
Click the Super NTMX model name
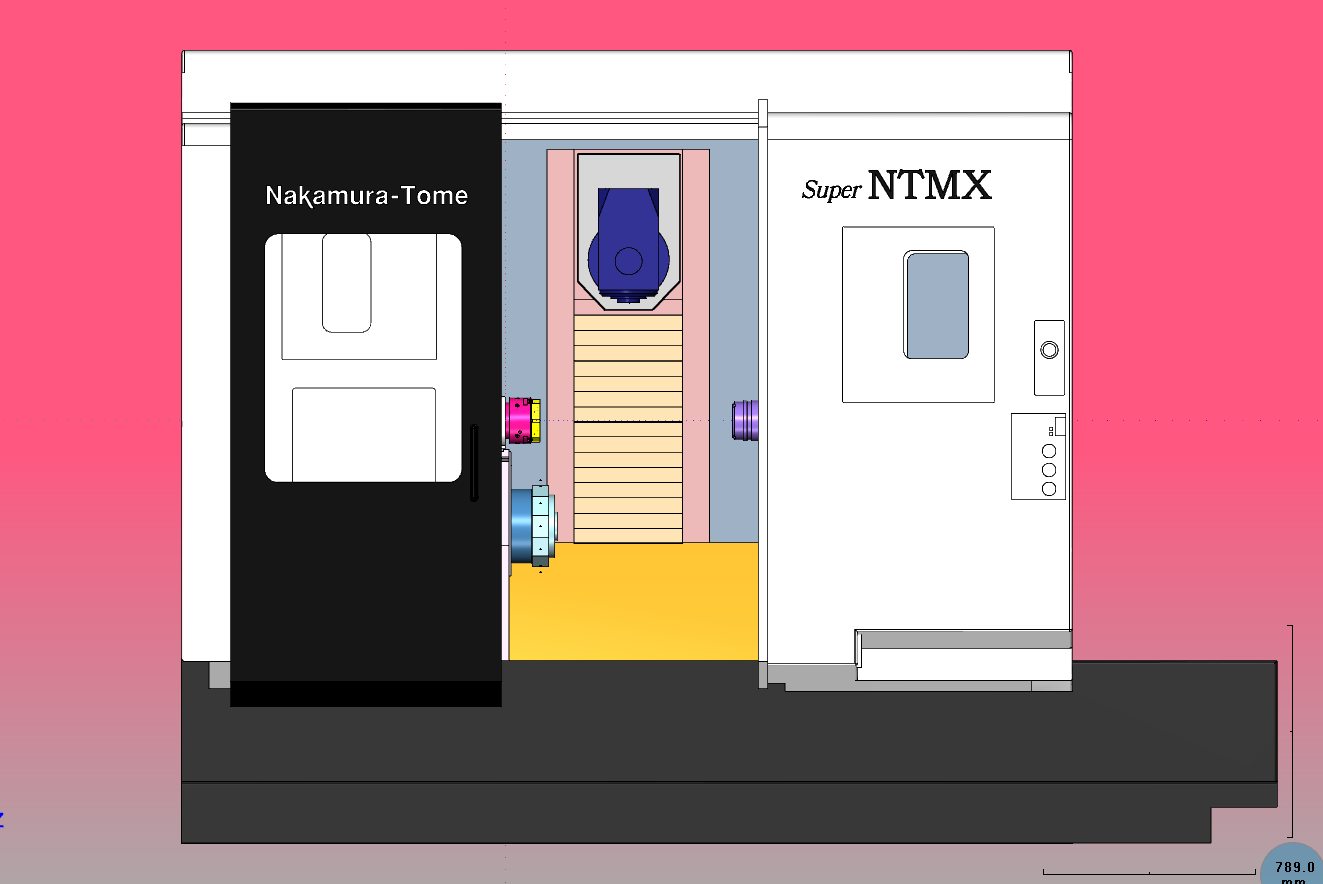(x=897, y=186)
